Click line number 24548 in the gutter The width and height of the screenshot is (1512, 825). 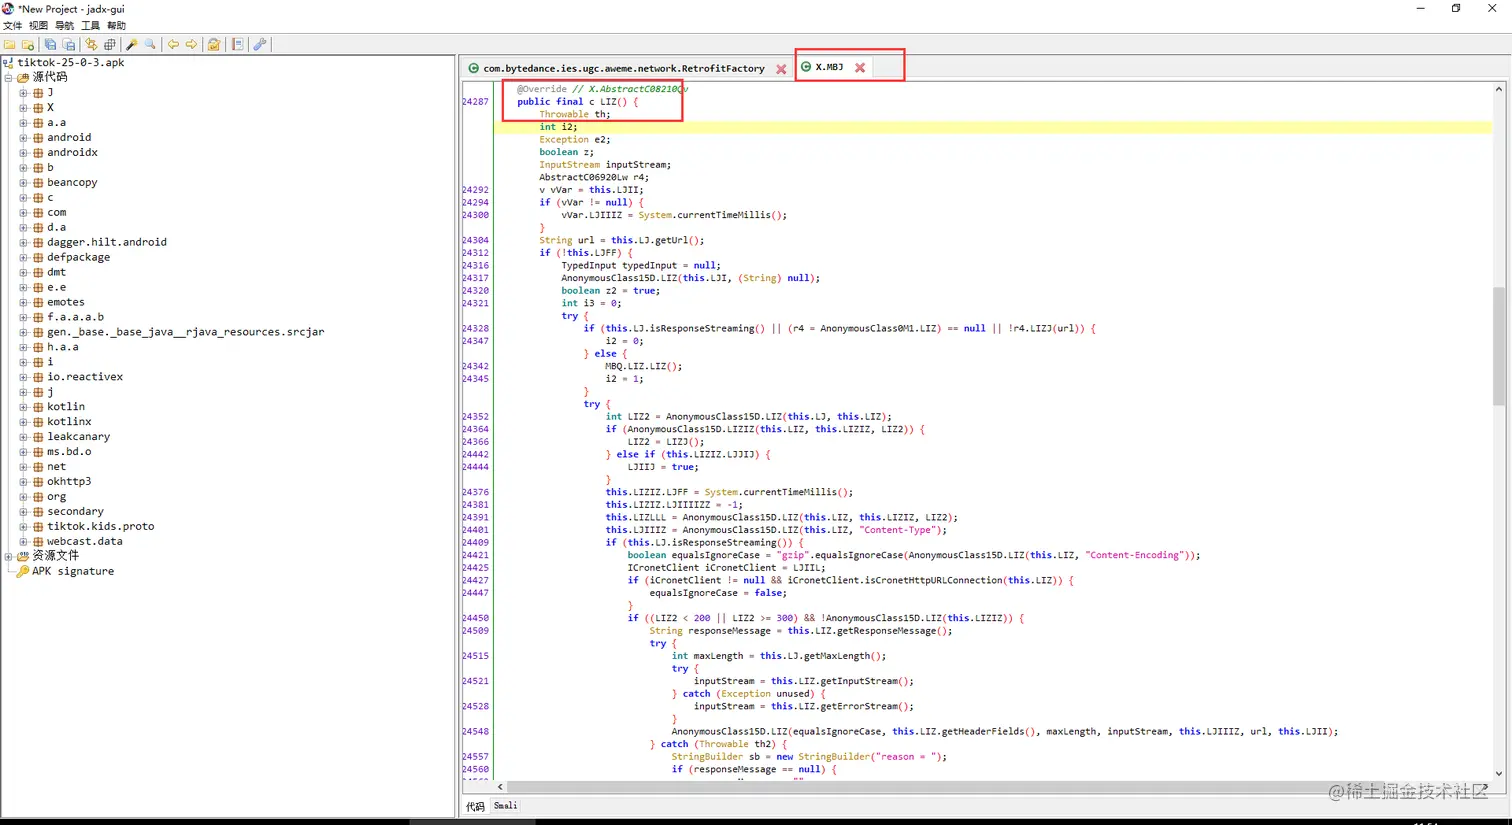pos(476,731)
